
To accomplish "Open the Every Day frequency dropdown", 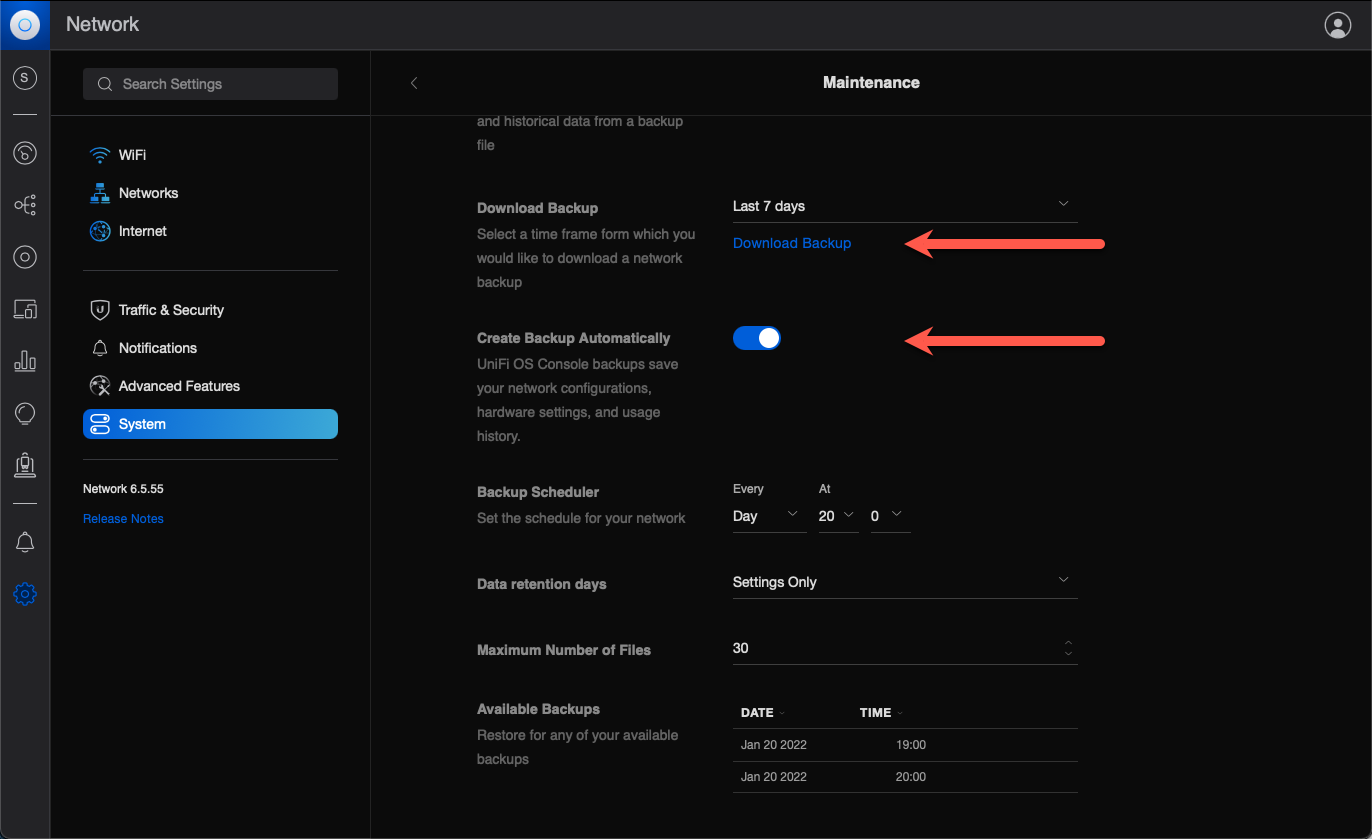I will click(x=769, y=516).
